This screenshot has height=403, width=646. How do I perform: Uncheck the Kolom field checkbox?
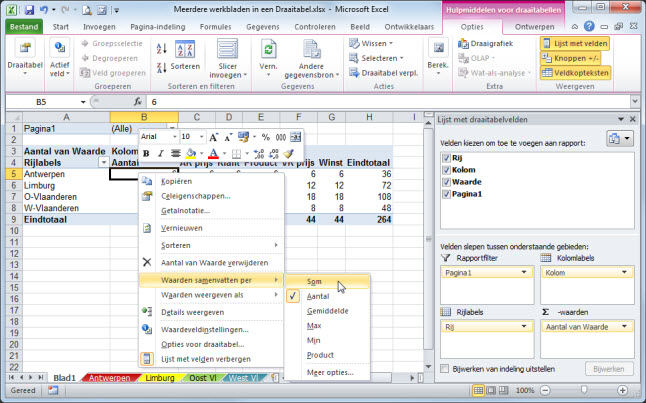(446, 170)
